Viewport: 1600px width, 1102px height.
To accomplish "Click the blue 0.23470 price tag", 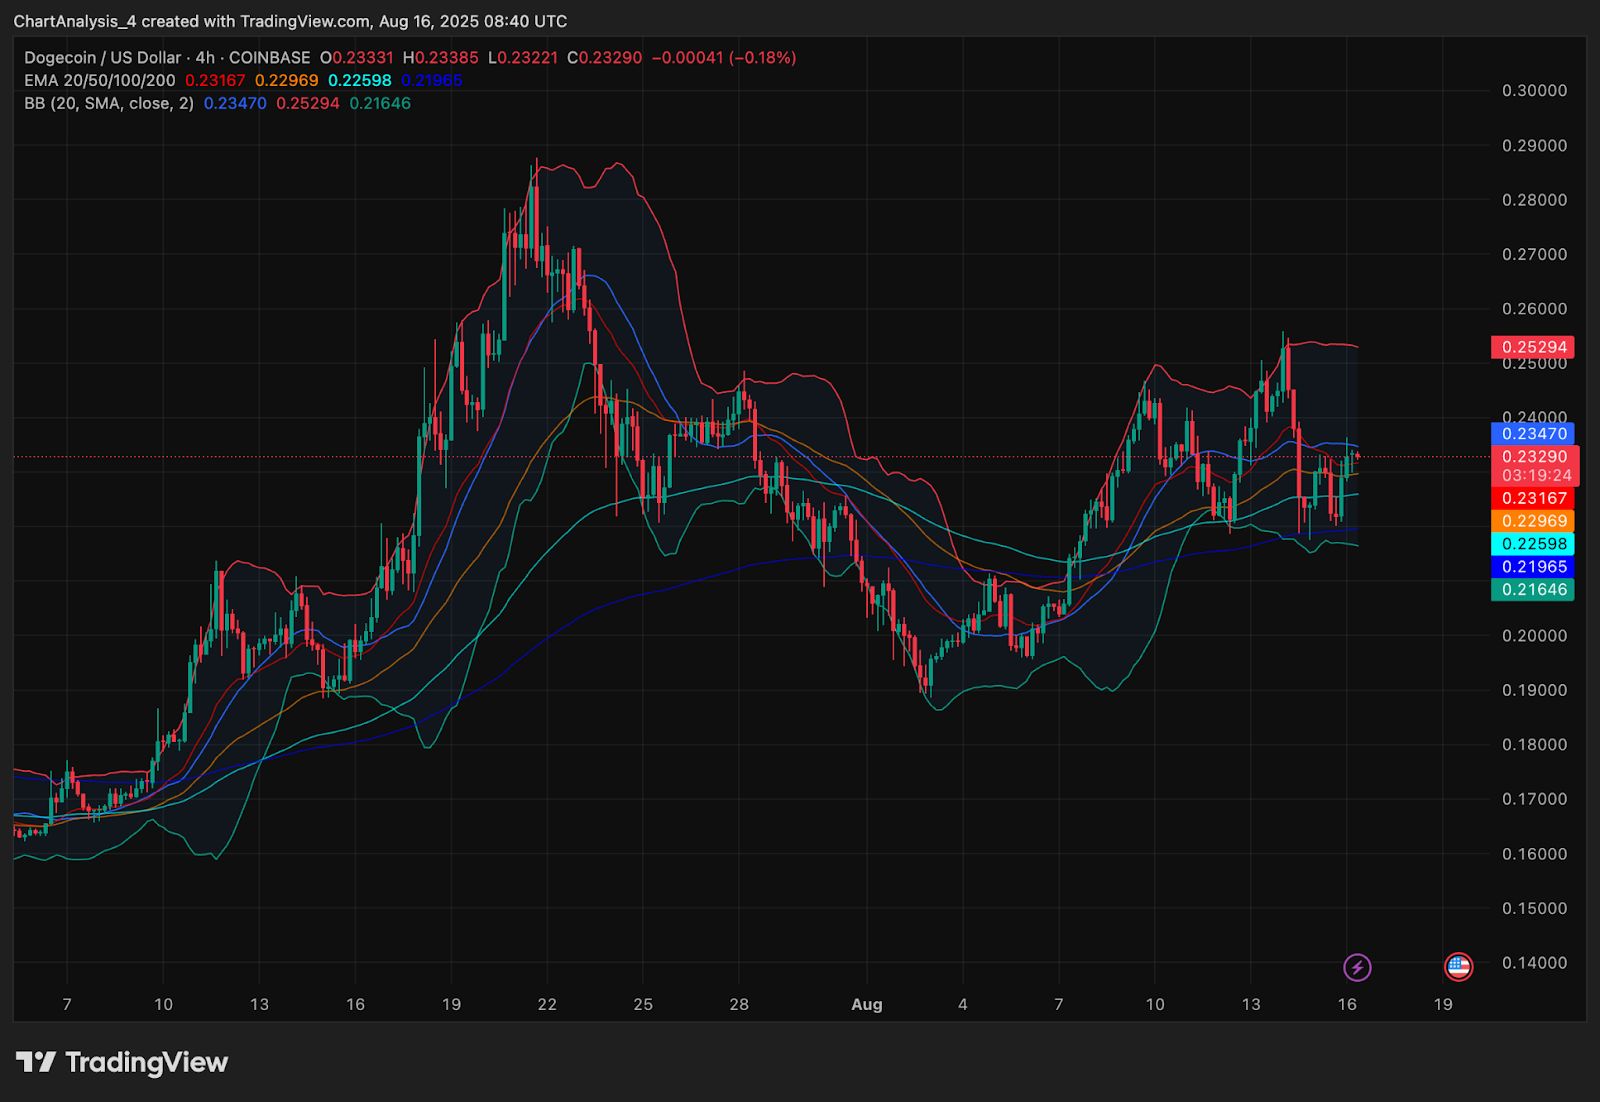I will [x=1533, y=434].
